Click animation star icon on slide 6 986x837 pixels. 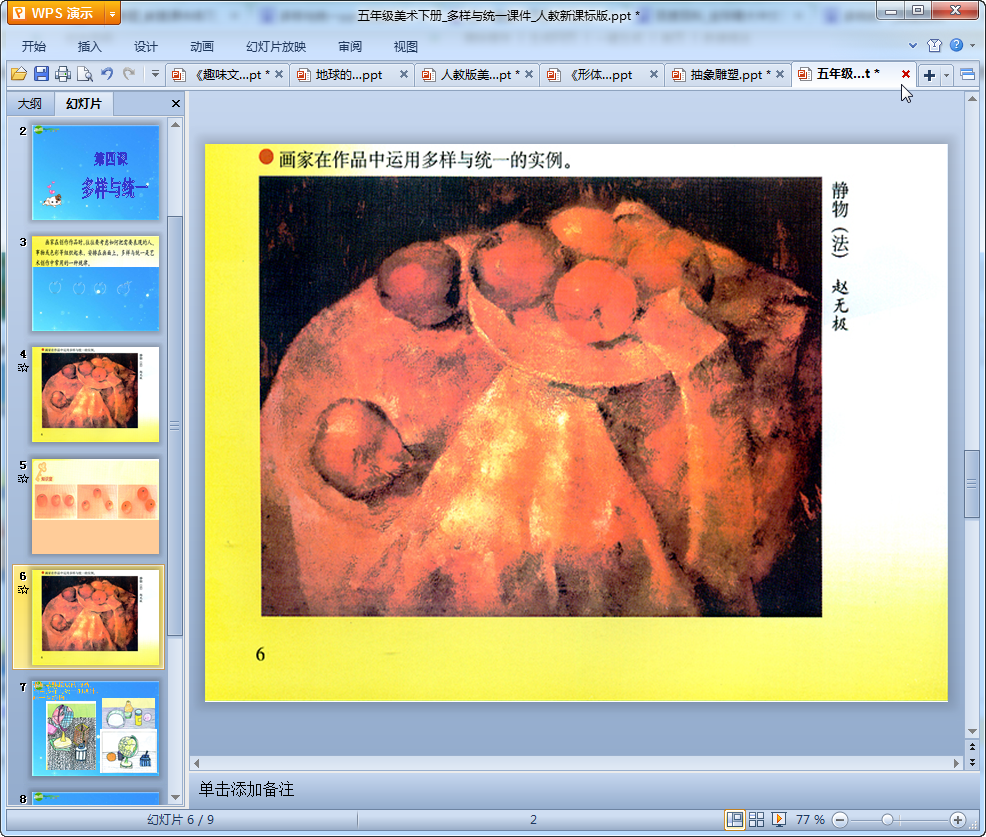pyautogui.click(x=23, y=590)
